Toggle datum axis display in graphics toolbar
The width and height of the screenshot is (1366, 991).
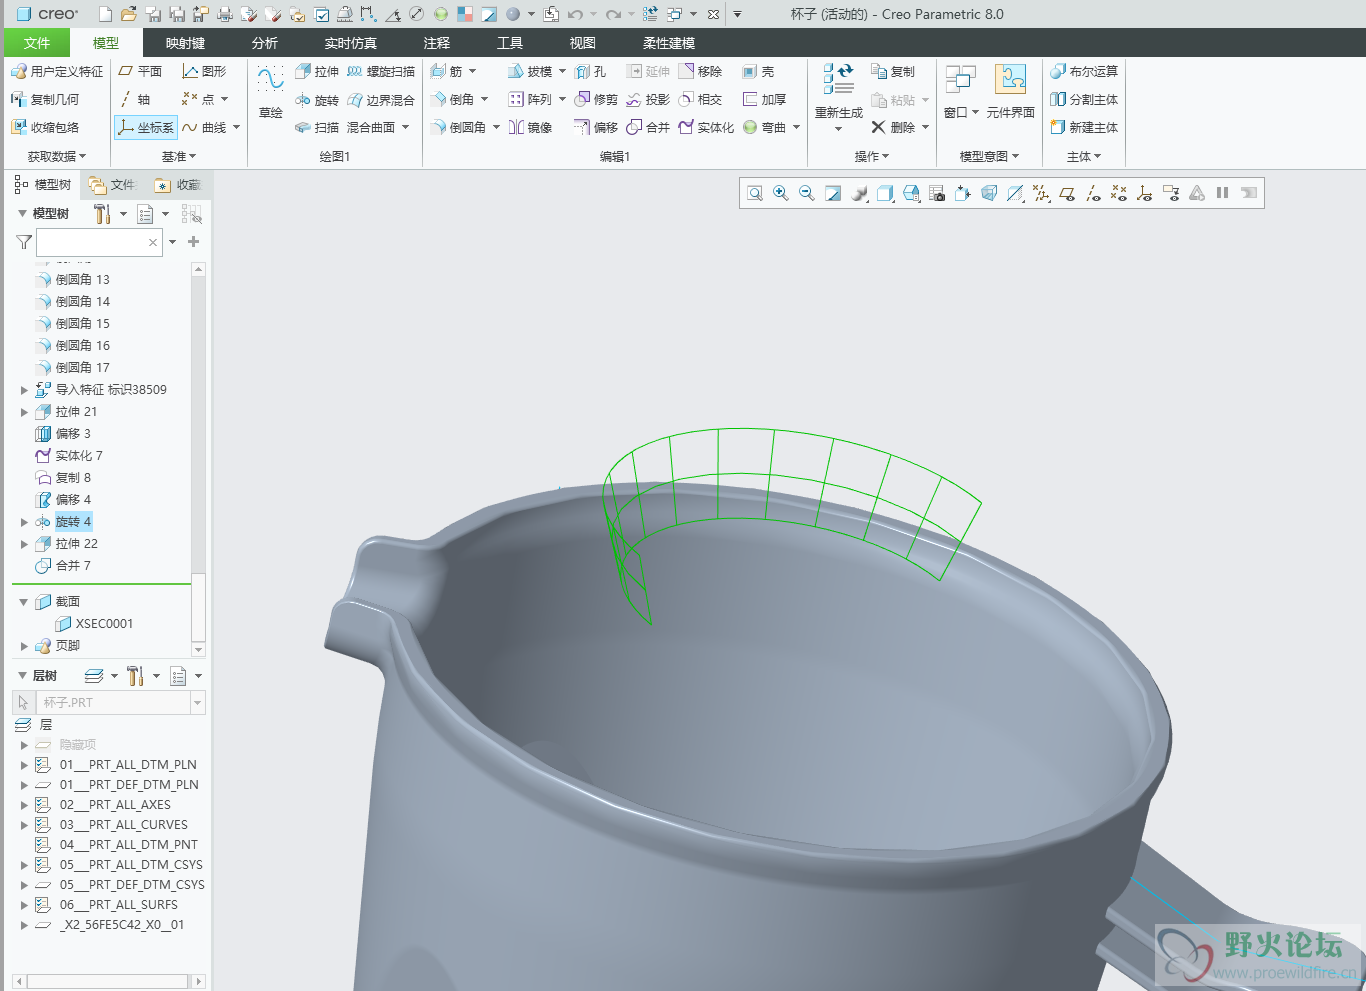click(x=1093, y=193)
